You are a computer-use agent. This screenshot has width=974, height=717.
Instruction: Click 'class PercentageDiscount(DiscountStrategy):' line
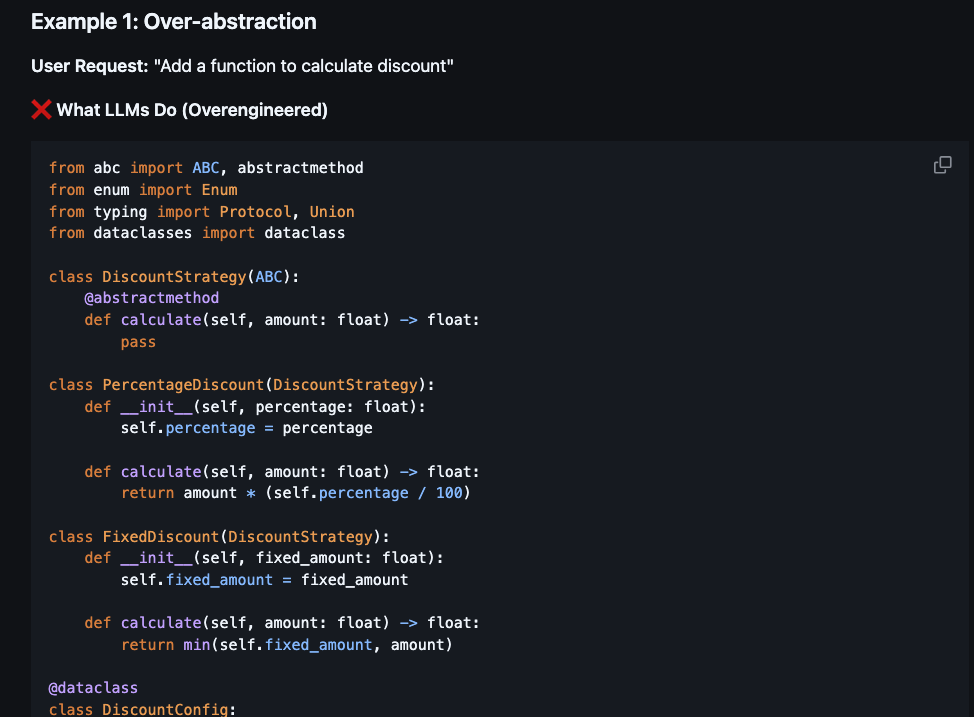pyautogui.click(x=242, y=385)
